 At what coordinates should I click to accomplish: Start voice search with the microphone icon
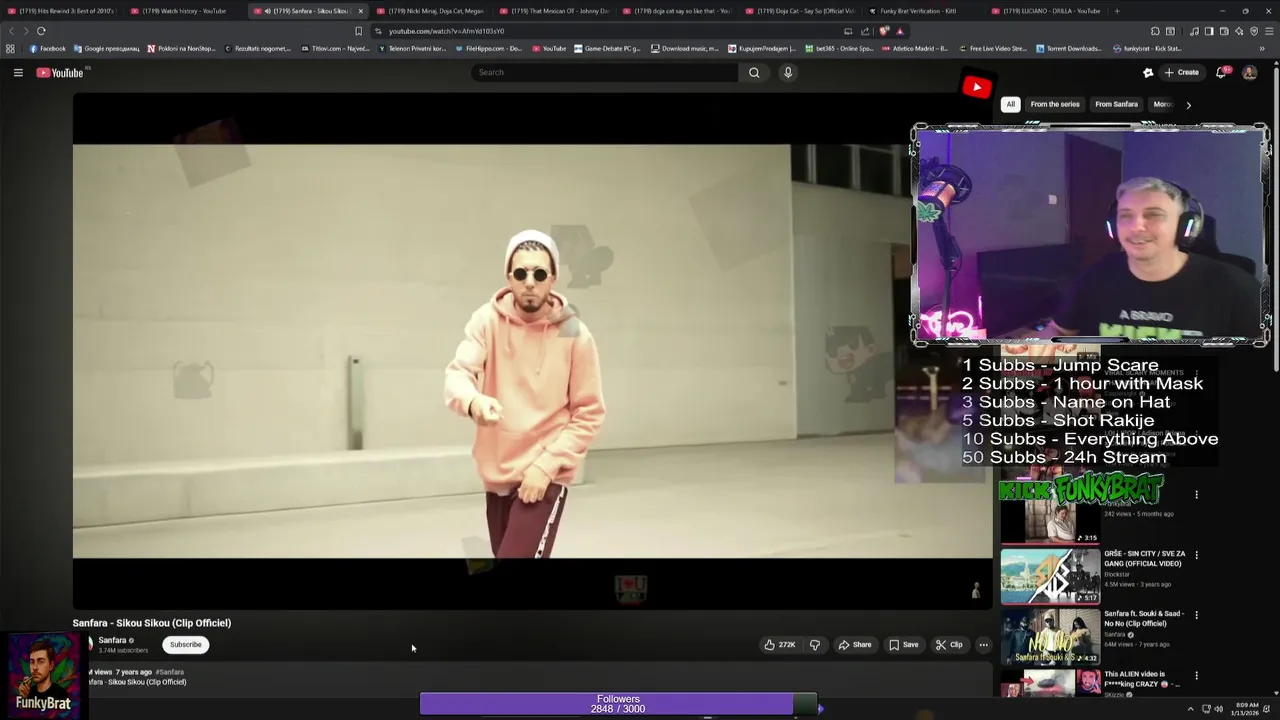pos(788,72)
